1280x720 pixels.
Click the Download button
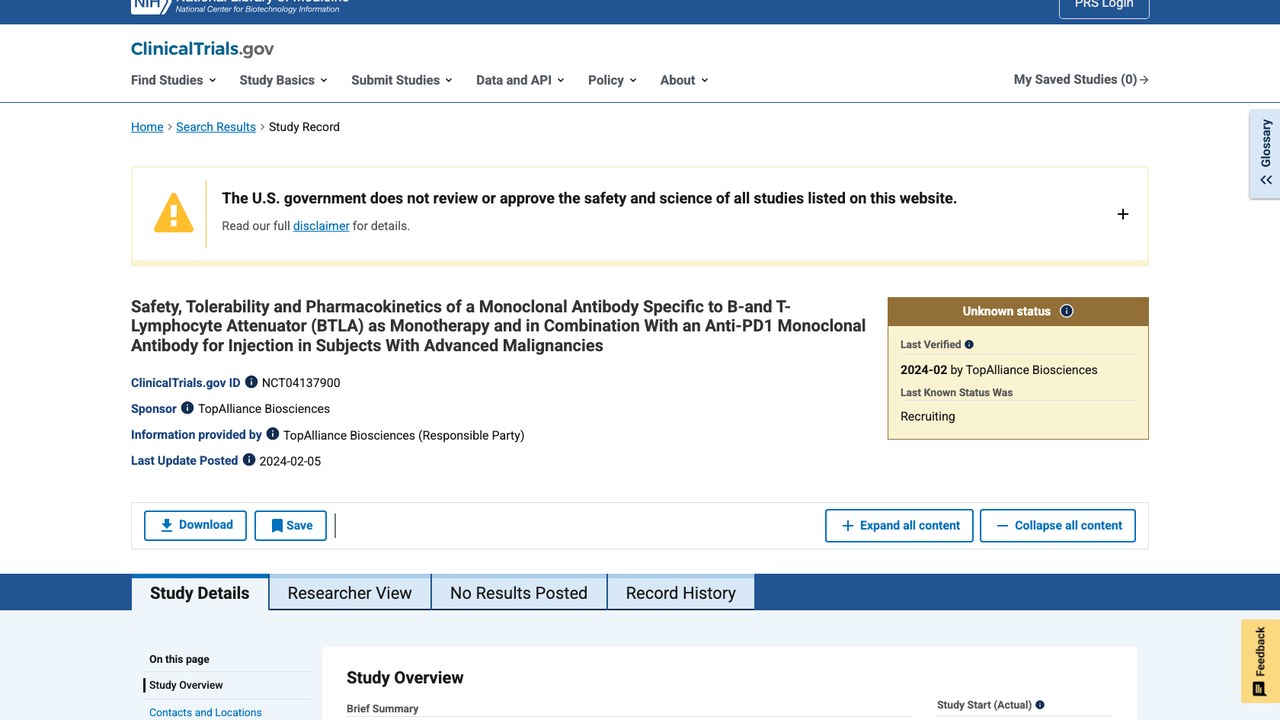click(x=195, y=525)
